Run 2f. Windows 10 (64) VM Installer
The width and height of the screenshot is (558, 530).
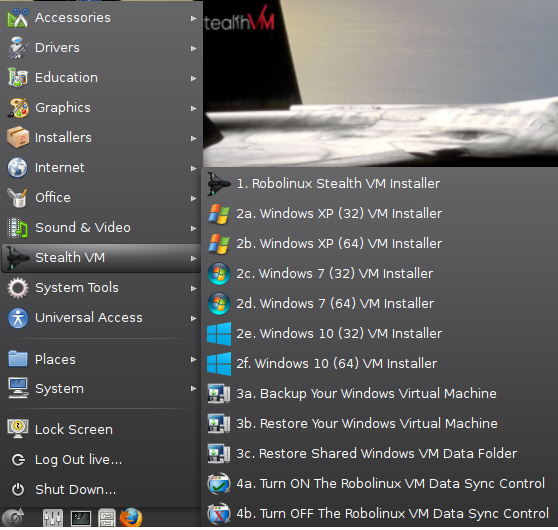point(379,363)
